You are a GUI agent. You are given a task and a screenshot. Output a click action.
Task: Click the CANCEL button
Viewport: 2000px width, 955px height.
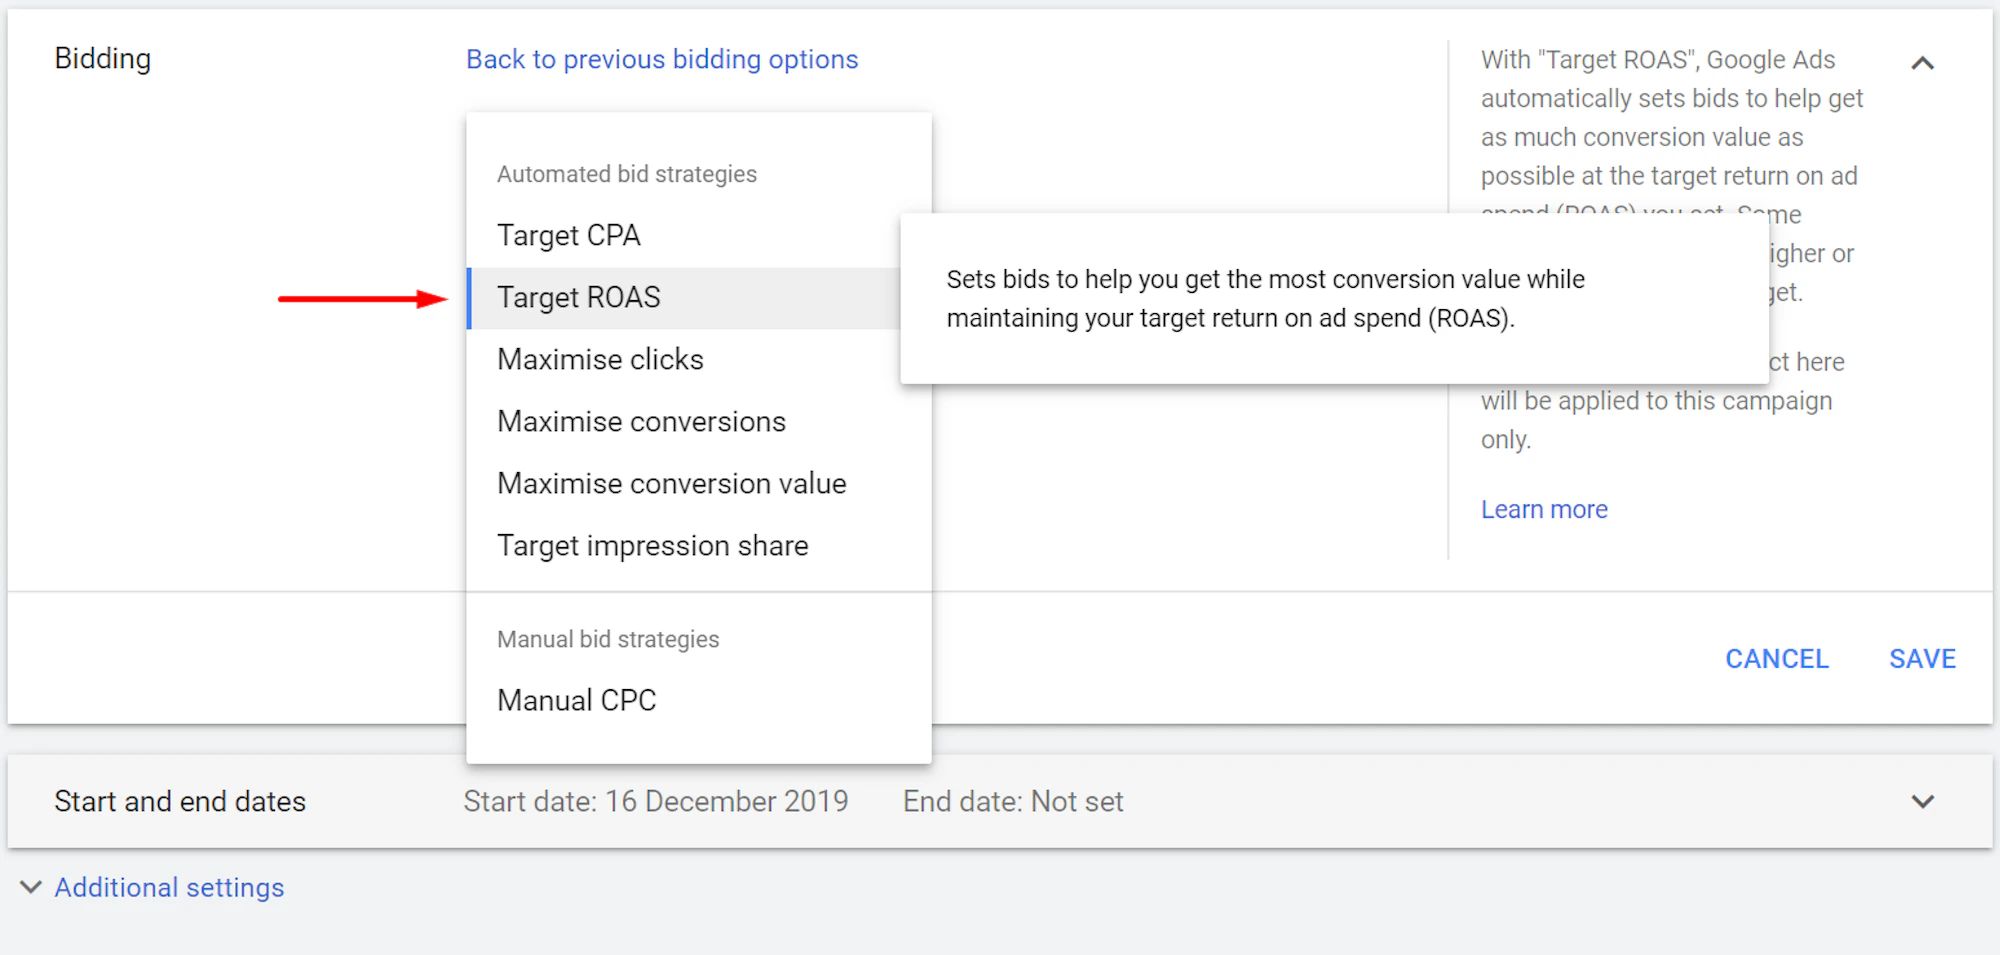coord(1776,658)
